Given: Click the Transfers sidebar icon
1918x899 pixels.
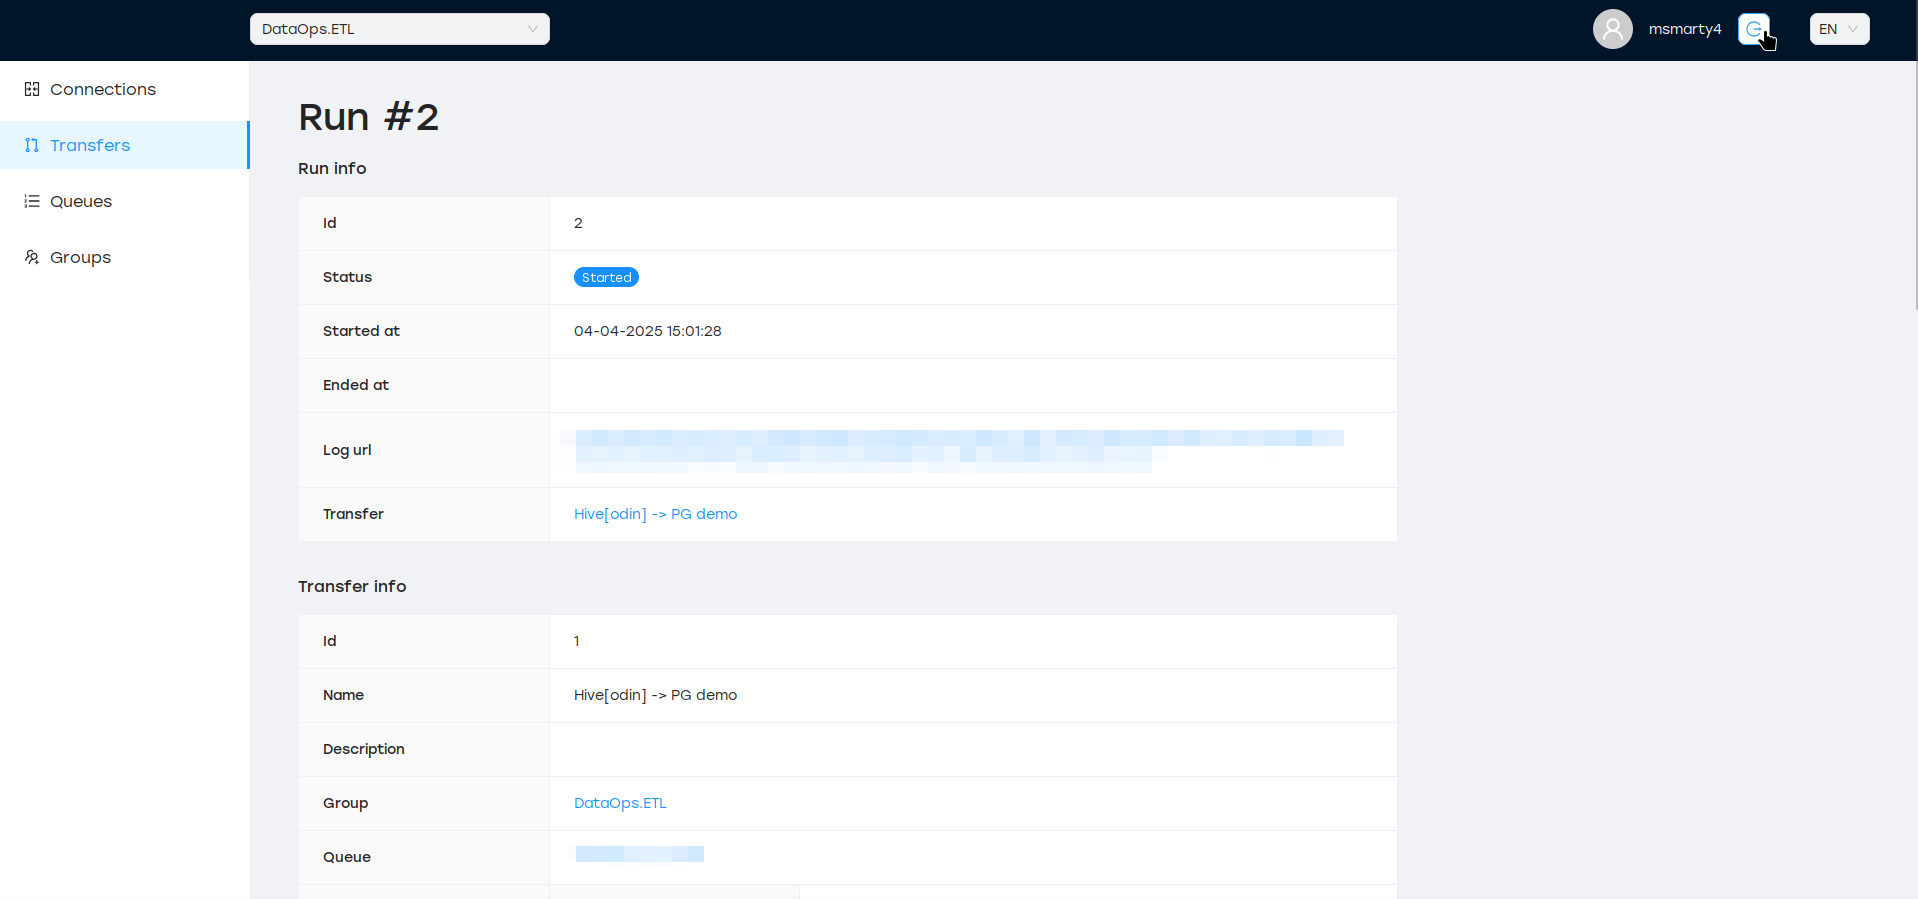Looking at the screenshot, I should tap(32, 145).
